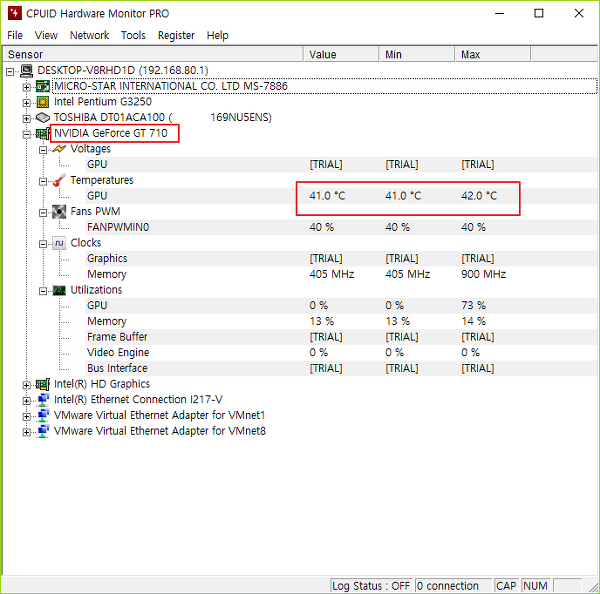Viewport: 600px width, 594px height.
Task: Click the Sensor column header
Action: pyautogui.click(x=153, y=54)
